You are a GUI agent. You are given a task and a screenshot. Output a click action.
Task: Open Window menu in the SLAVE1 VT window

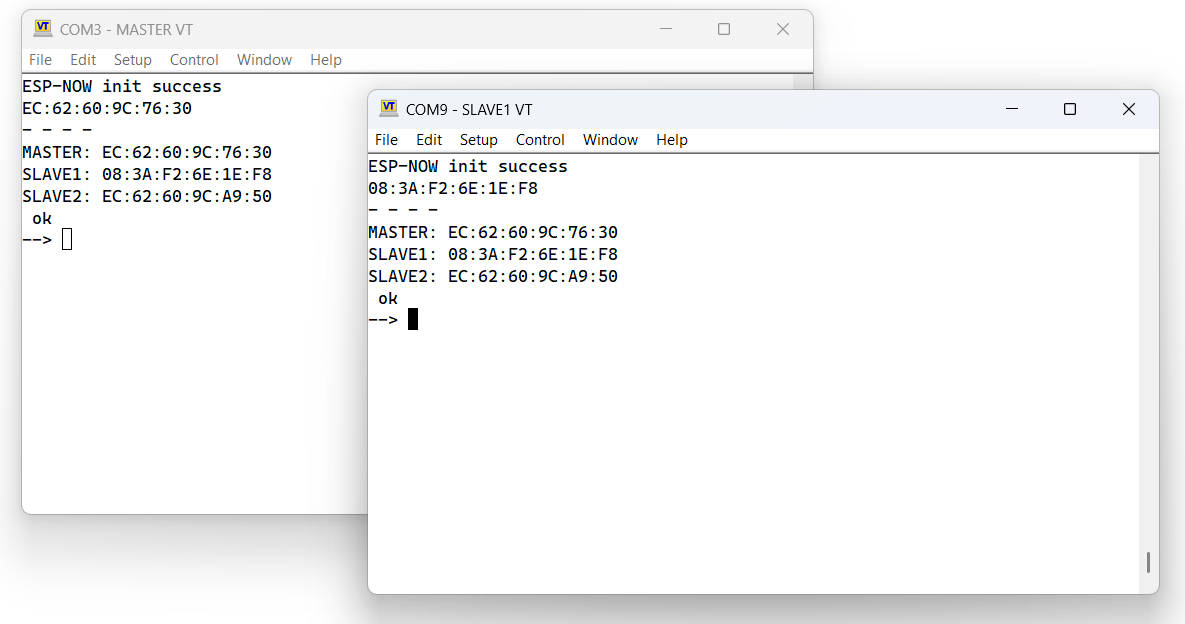point(610,140)
